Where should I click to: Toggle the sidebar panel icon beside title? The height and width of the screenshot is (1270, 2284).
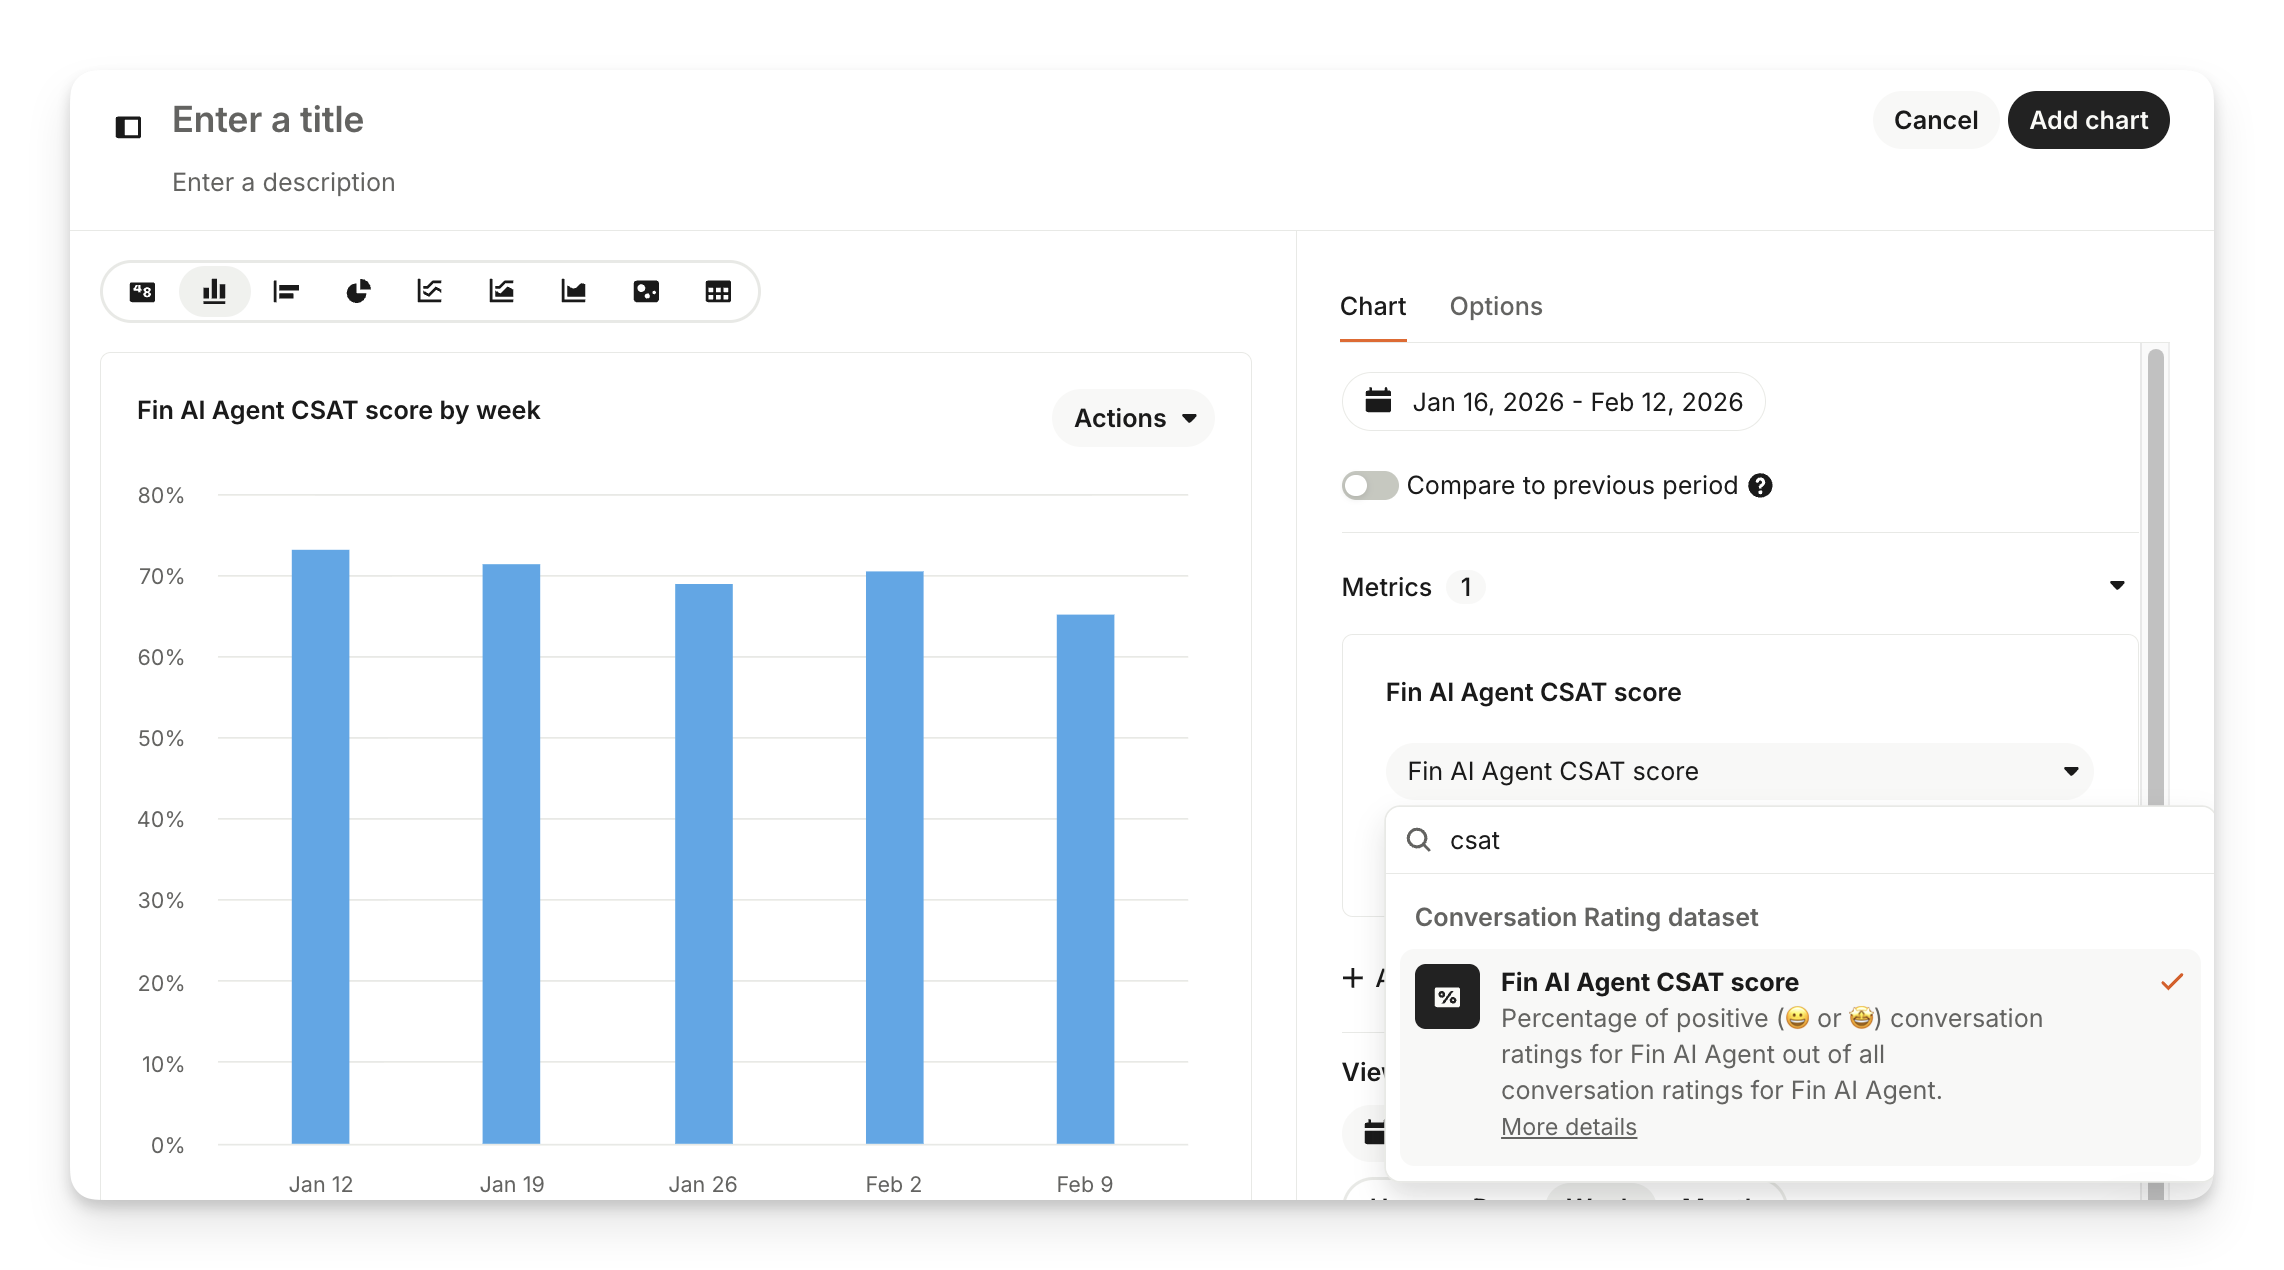[129, 127]
